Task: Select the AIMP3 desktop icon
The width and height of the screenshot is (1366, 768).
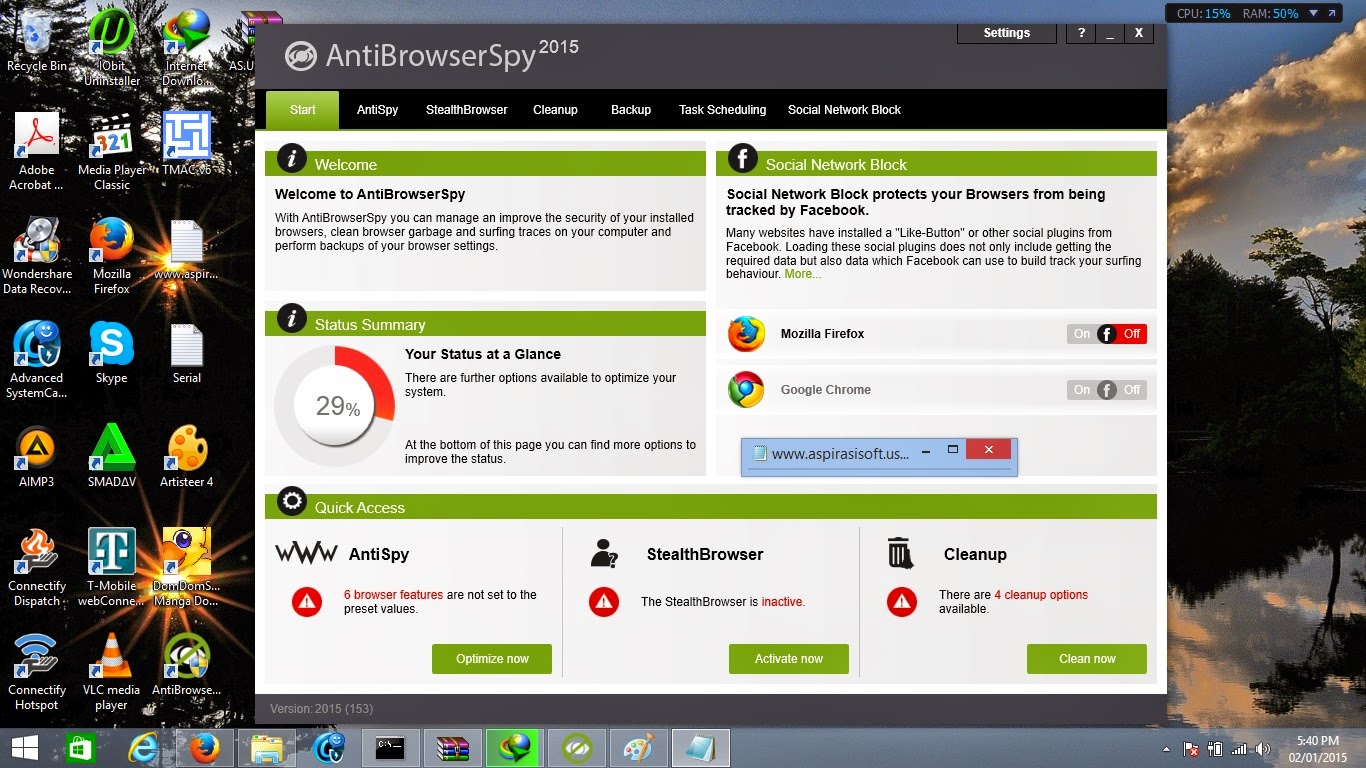Action: (x=37, y=456)
